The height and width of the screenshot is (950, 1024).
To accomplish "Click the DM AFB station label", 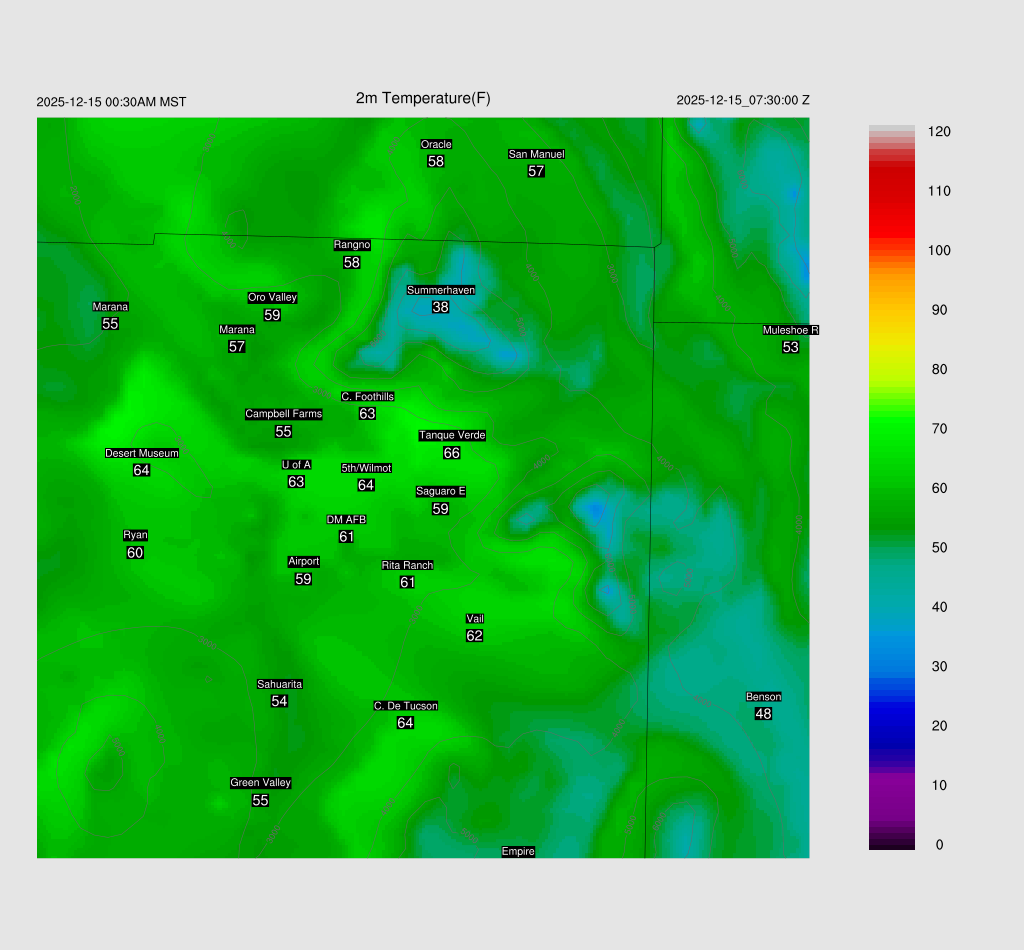I will click(346, 520).
